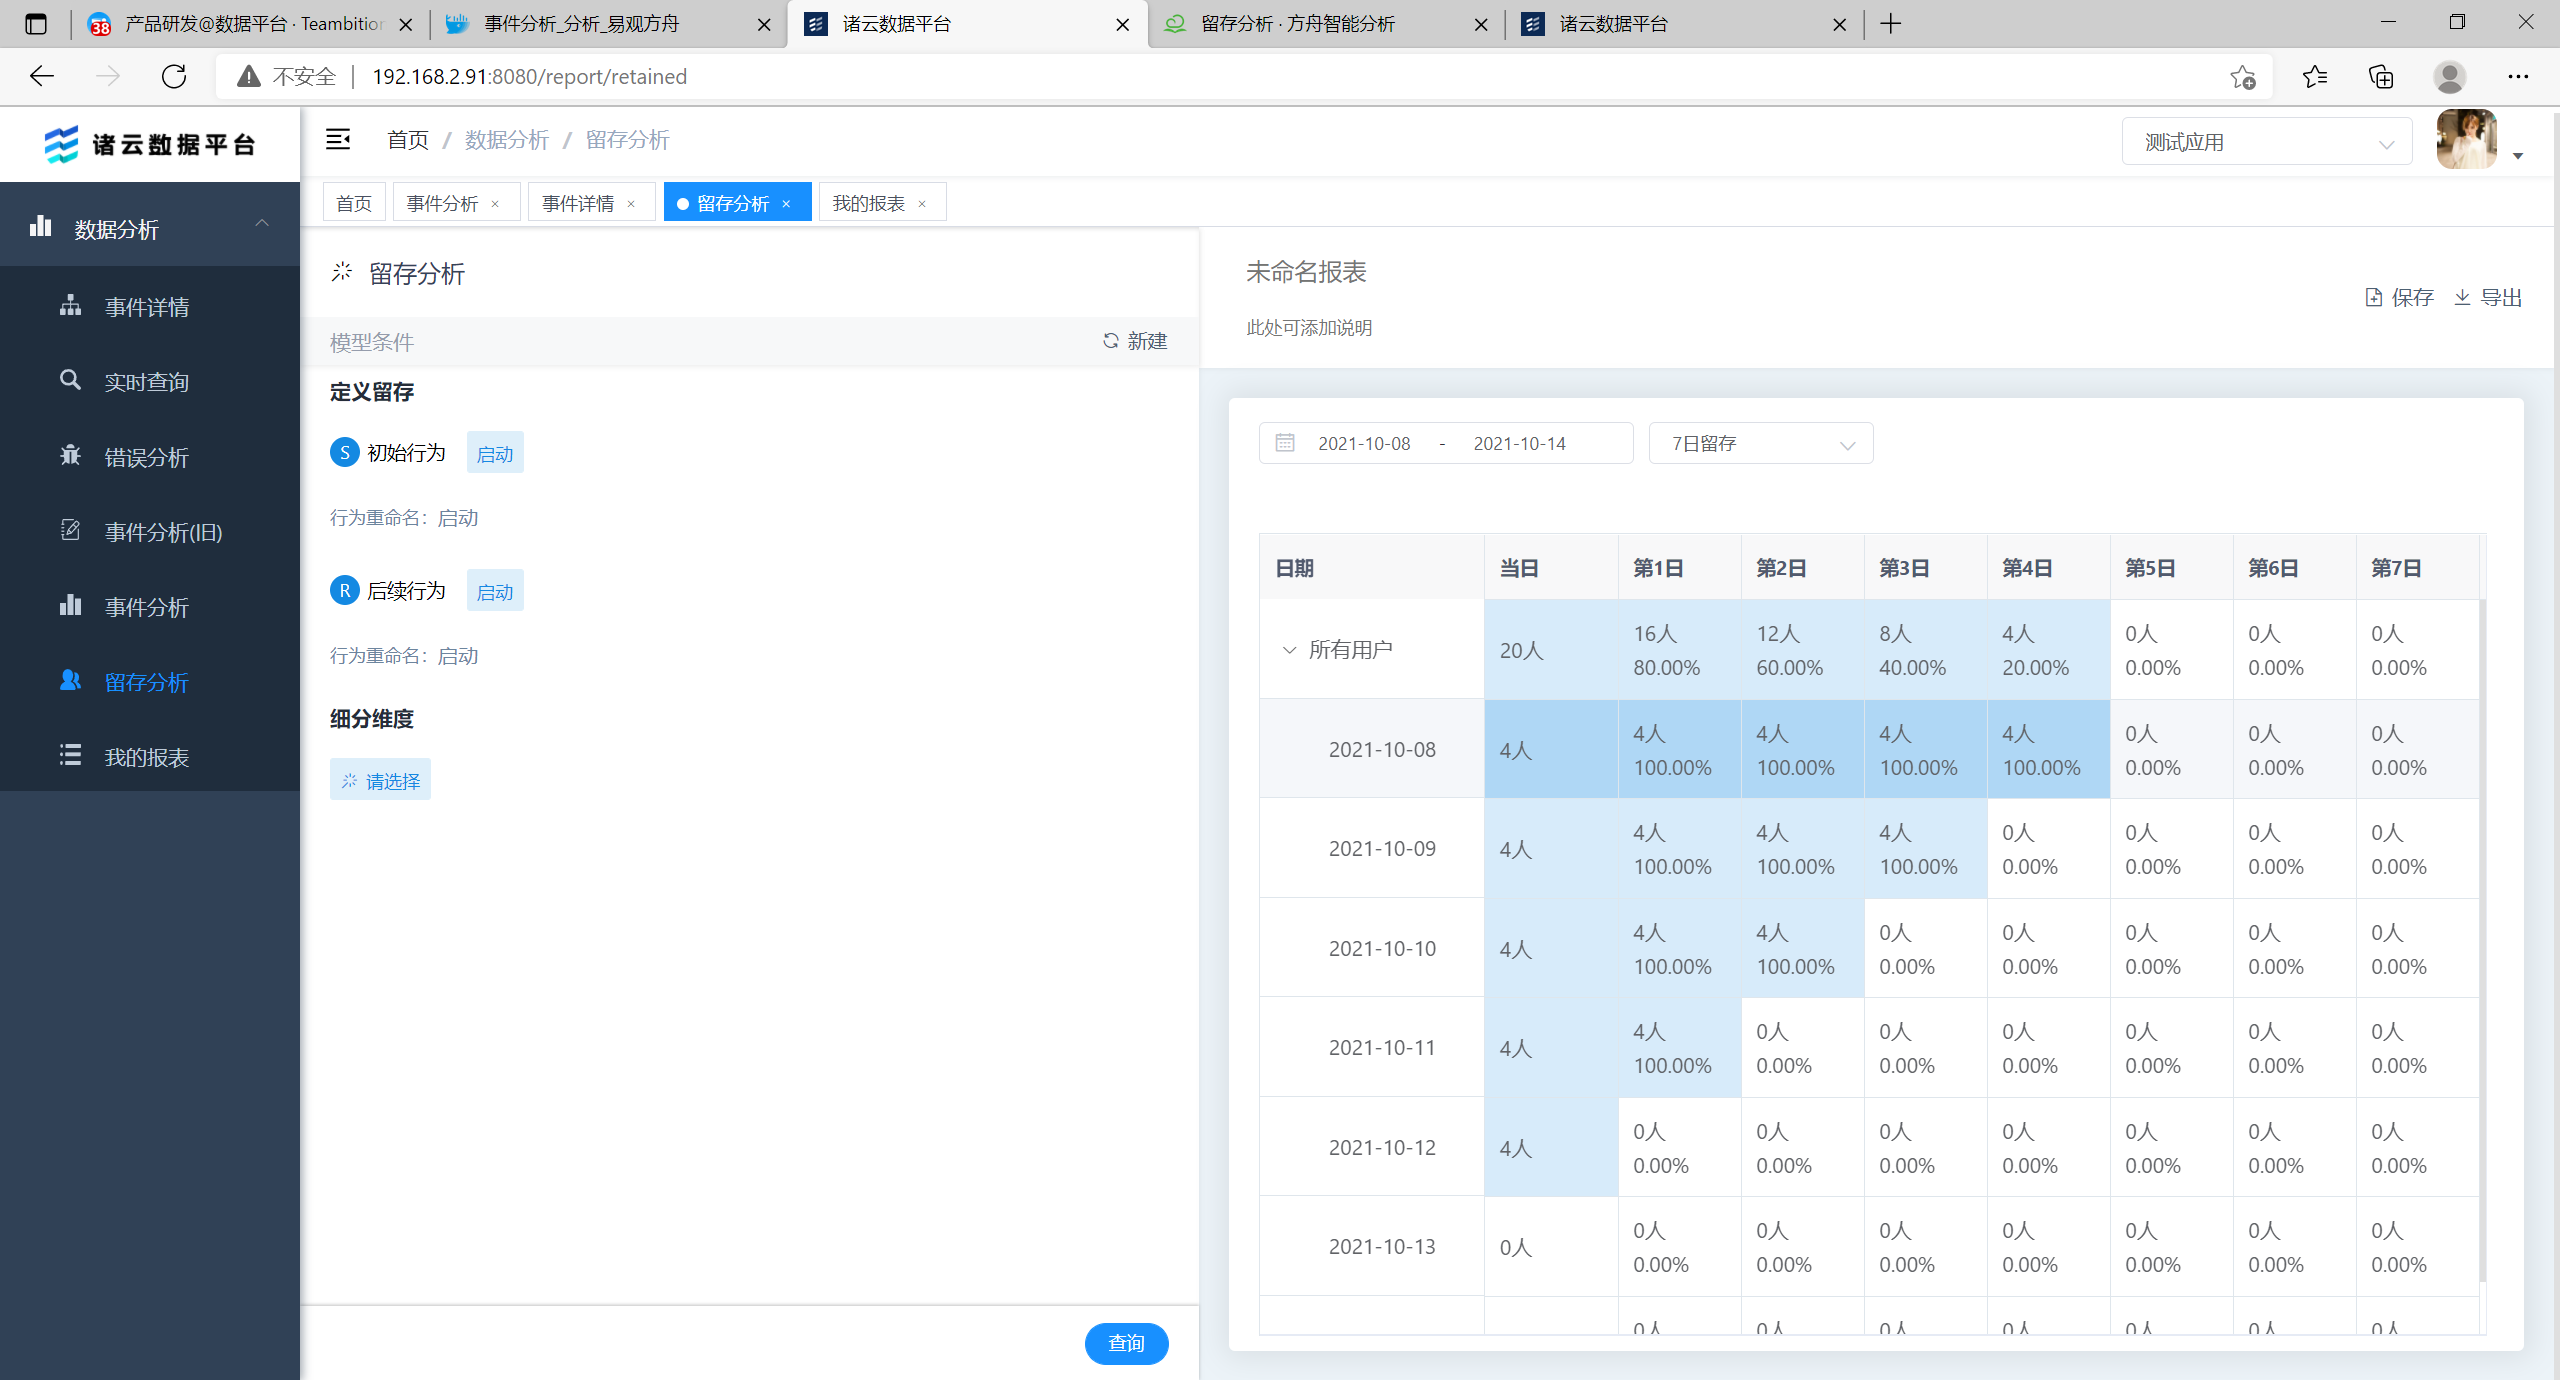Open browser favorites list
Screen dimensions: 2560x1380
coord(2314,77)
